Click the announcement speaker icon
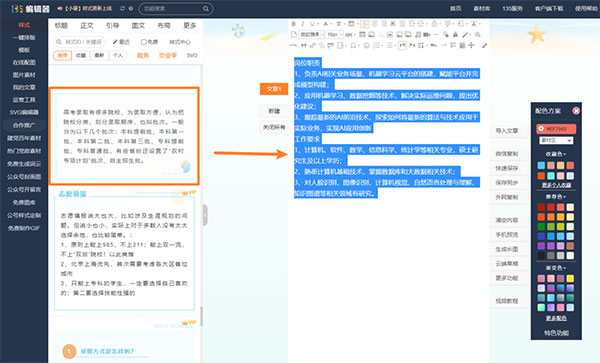600x363 pixels. click(60, 8)
